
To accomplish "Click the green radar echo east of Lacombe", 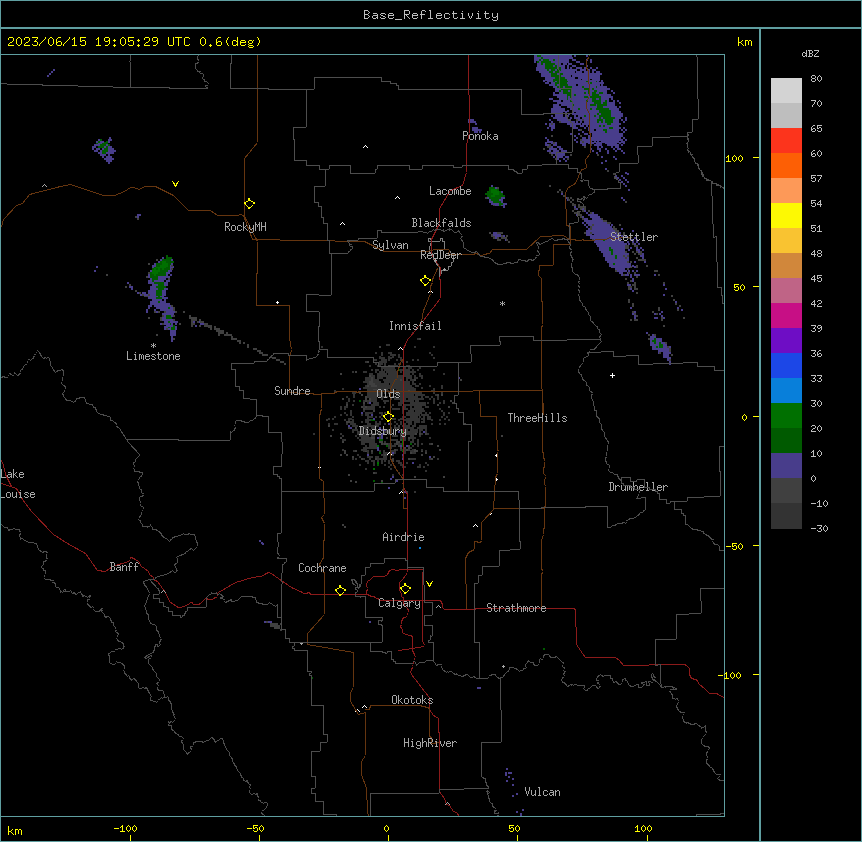I will (495, 195).
